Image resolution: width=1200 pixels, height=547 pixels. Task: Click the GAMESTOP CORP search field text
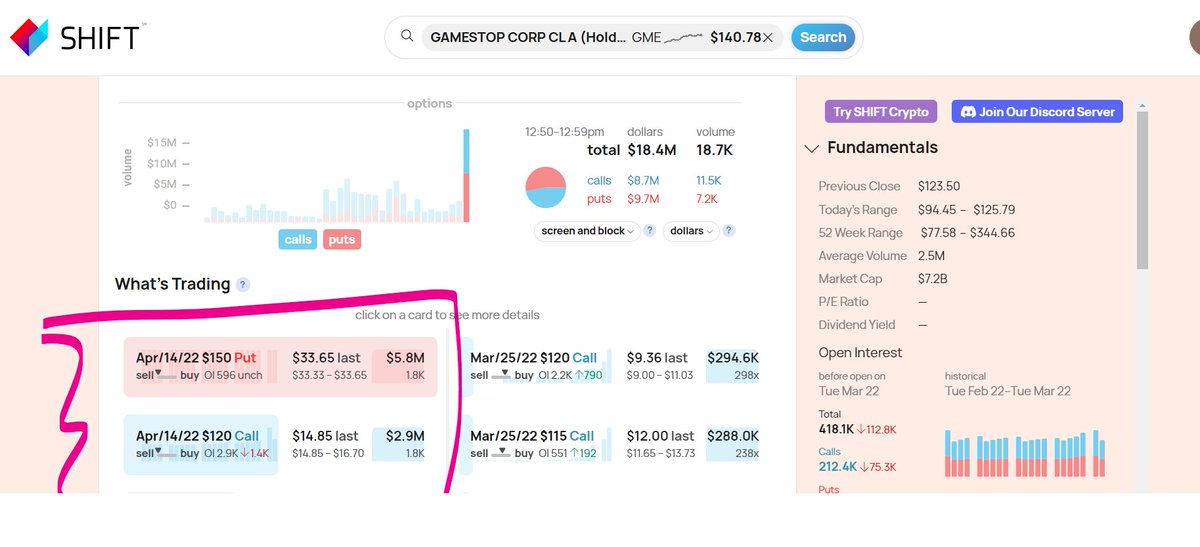pyautogui.click(x=527, y=37)
